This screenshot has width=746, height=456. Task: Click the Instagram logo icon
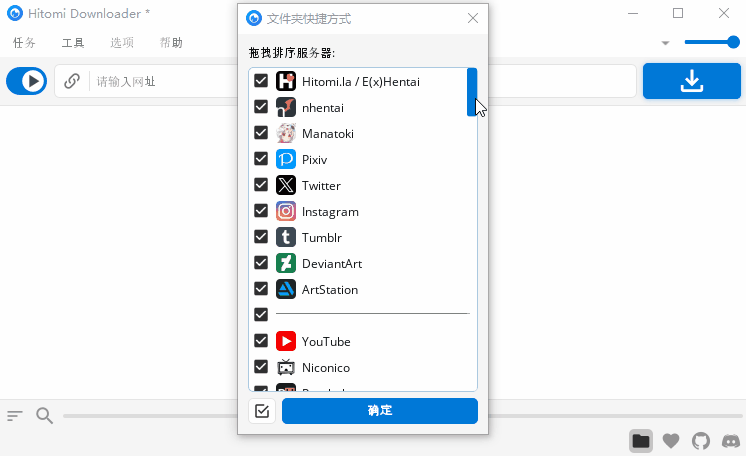(x=286, y=211)
